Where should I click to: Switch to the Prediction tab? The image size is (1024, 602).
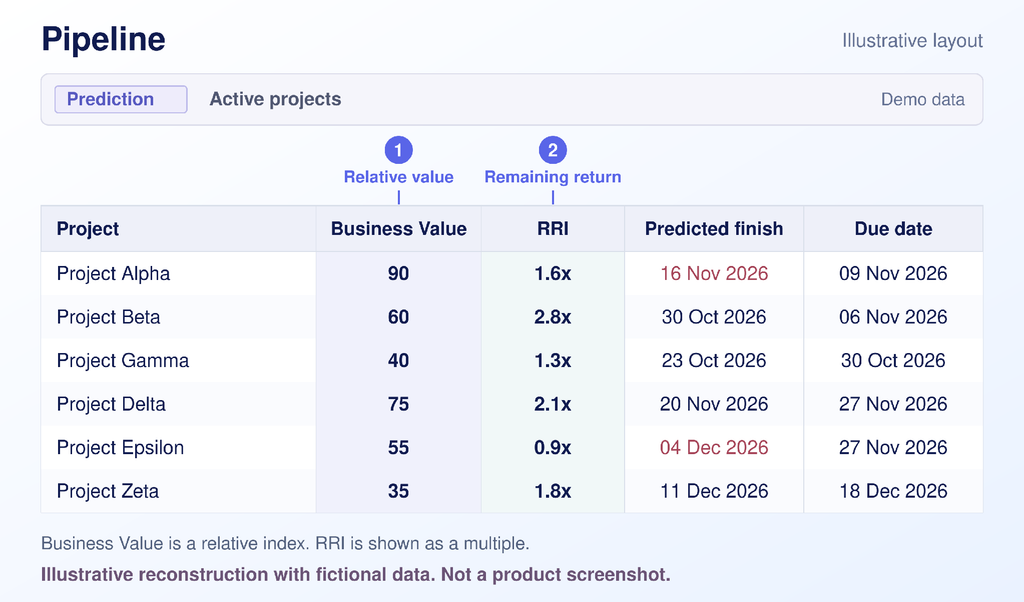121,99
